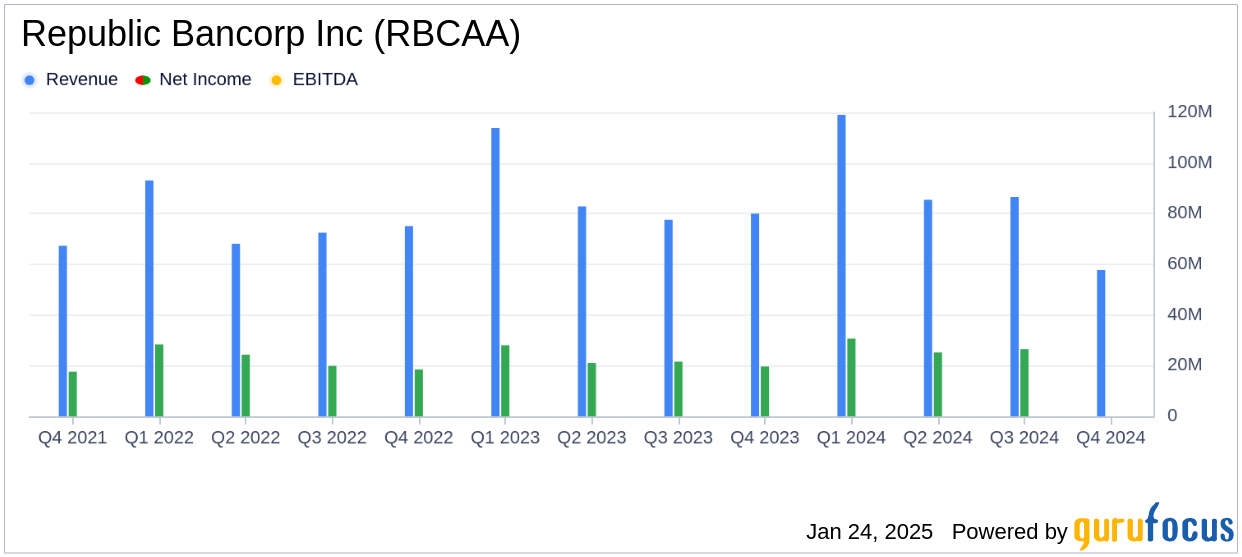Select the blue Revenue bar for Q1 2022
This screenshot has height=557, width=1242.
tap(149, 298)
